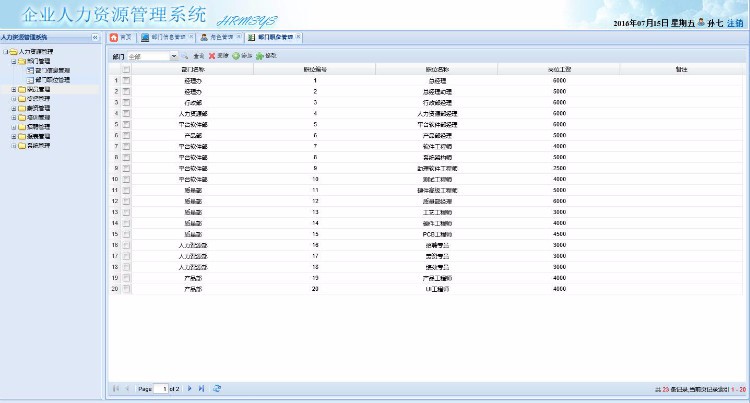Sort by the 职位编号 column header
750x403 pixels.
coord(315,69)
